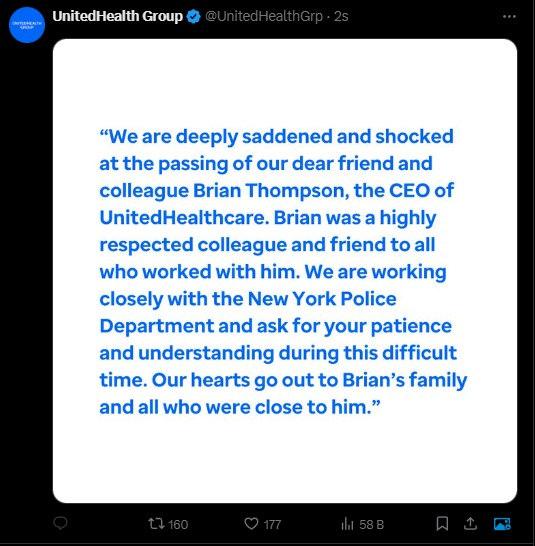535x546 pixels.
Task: Click the blue verified checkmark badge
Action: 194,16
